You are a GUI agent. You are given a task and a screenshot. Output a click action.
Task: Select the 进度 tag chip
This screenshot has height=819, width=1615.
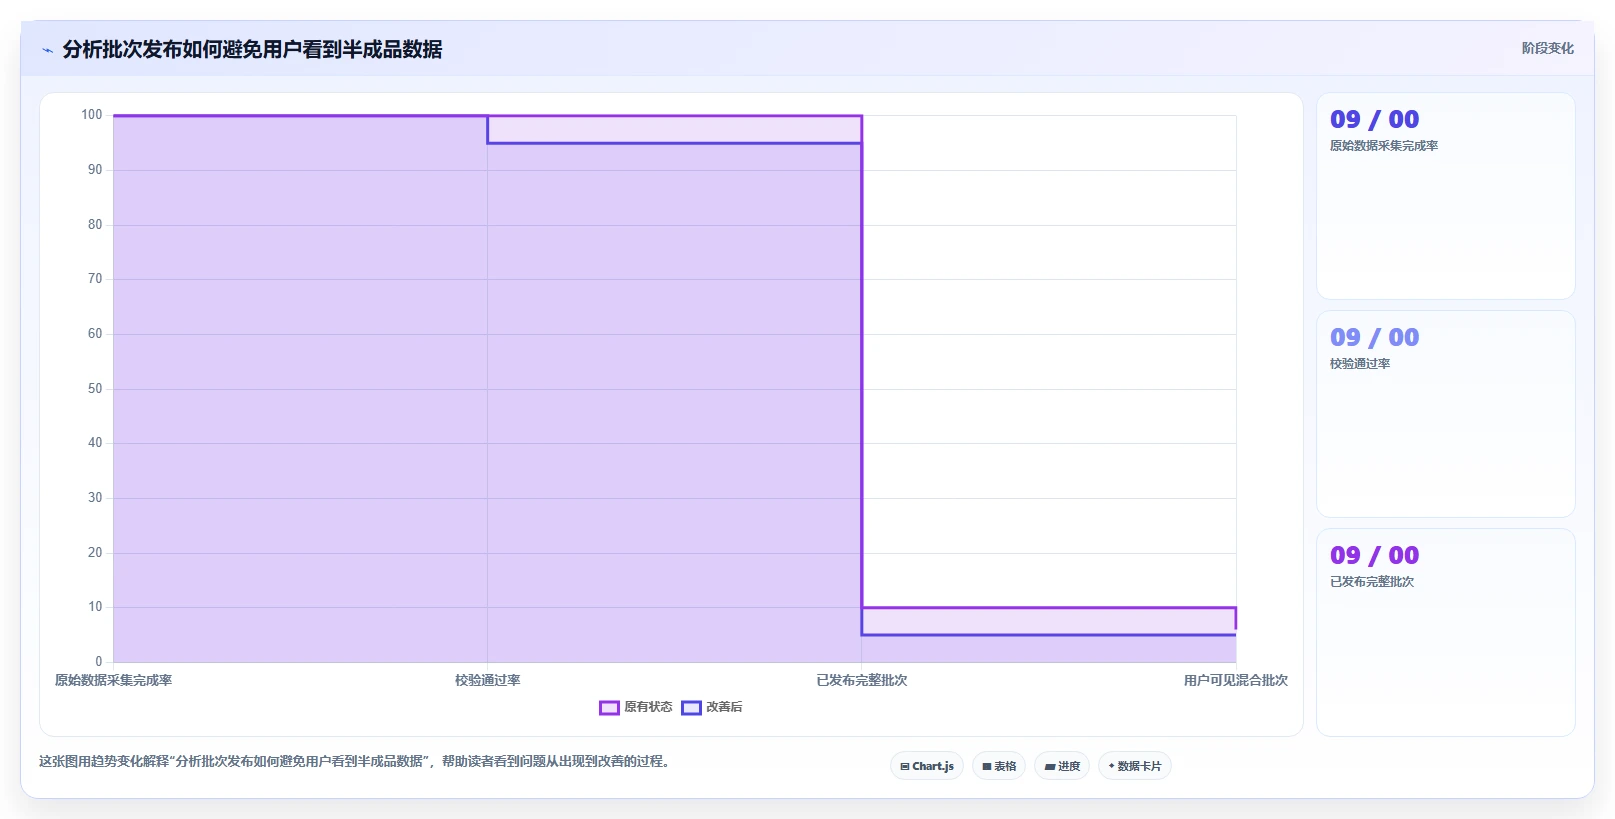(1062, 766)
